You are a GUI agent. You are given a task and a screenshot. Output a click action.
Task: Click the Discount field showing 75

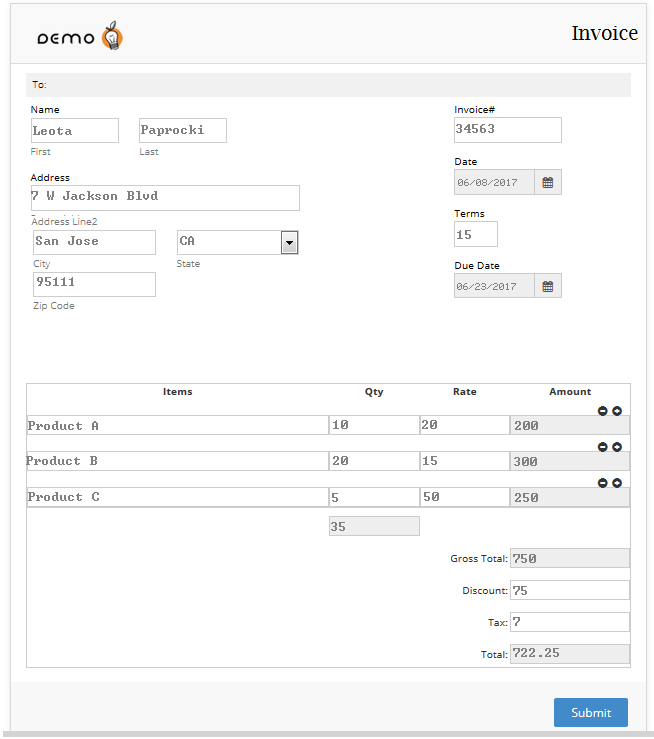[x=569, y=590]
